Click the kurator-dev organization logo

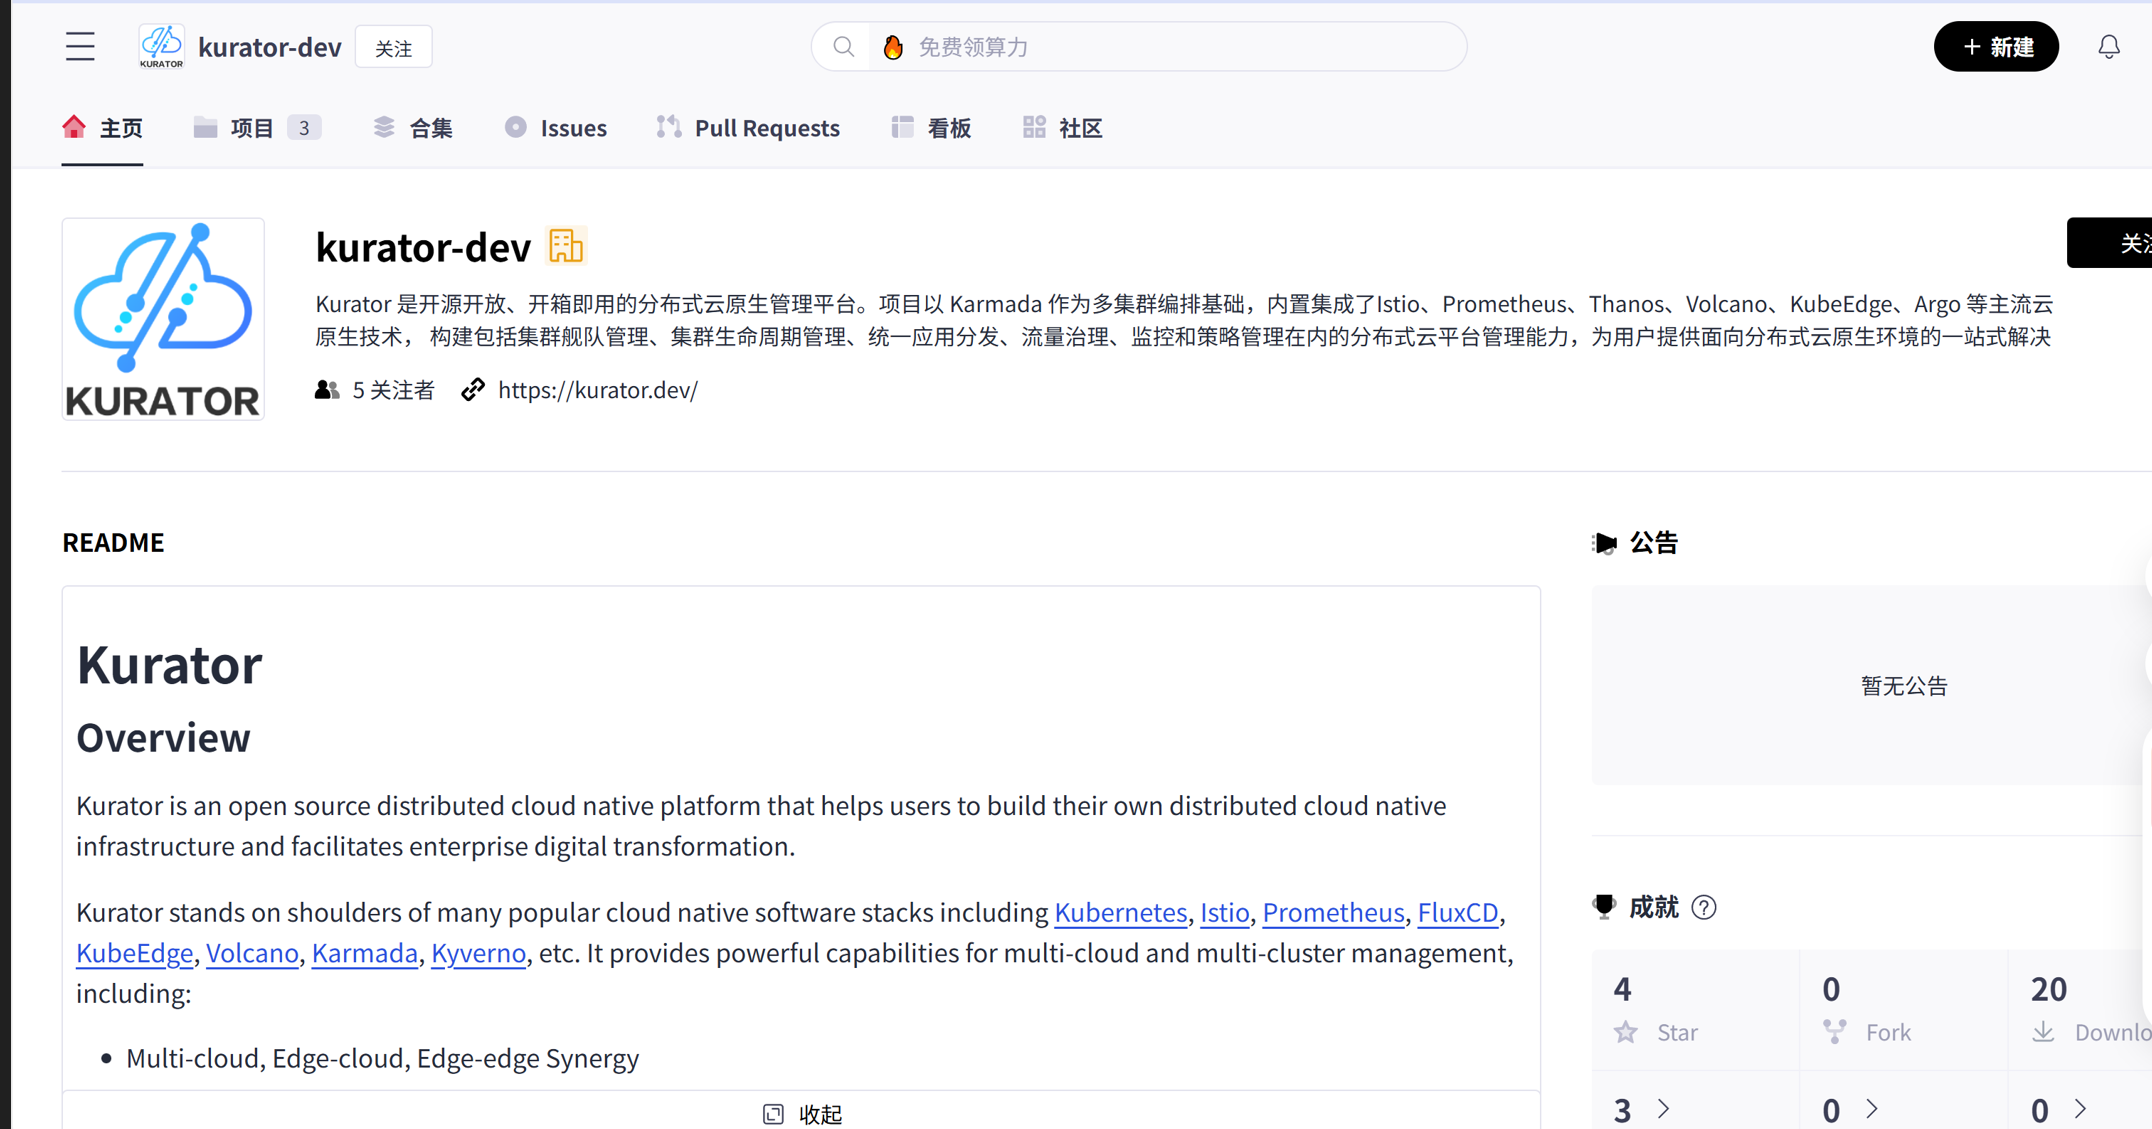pyautogui.click(x=160, y=45)
